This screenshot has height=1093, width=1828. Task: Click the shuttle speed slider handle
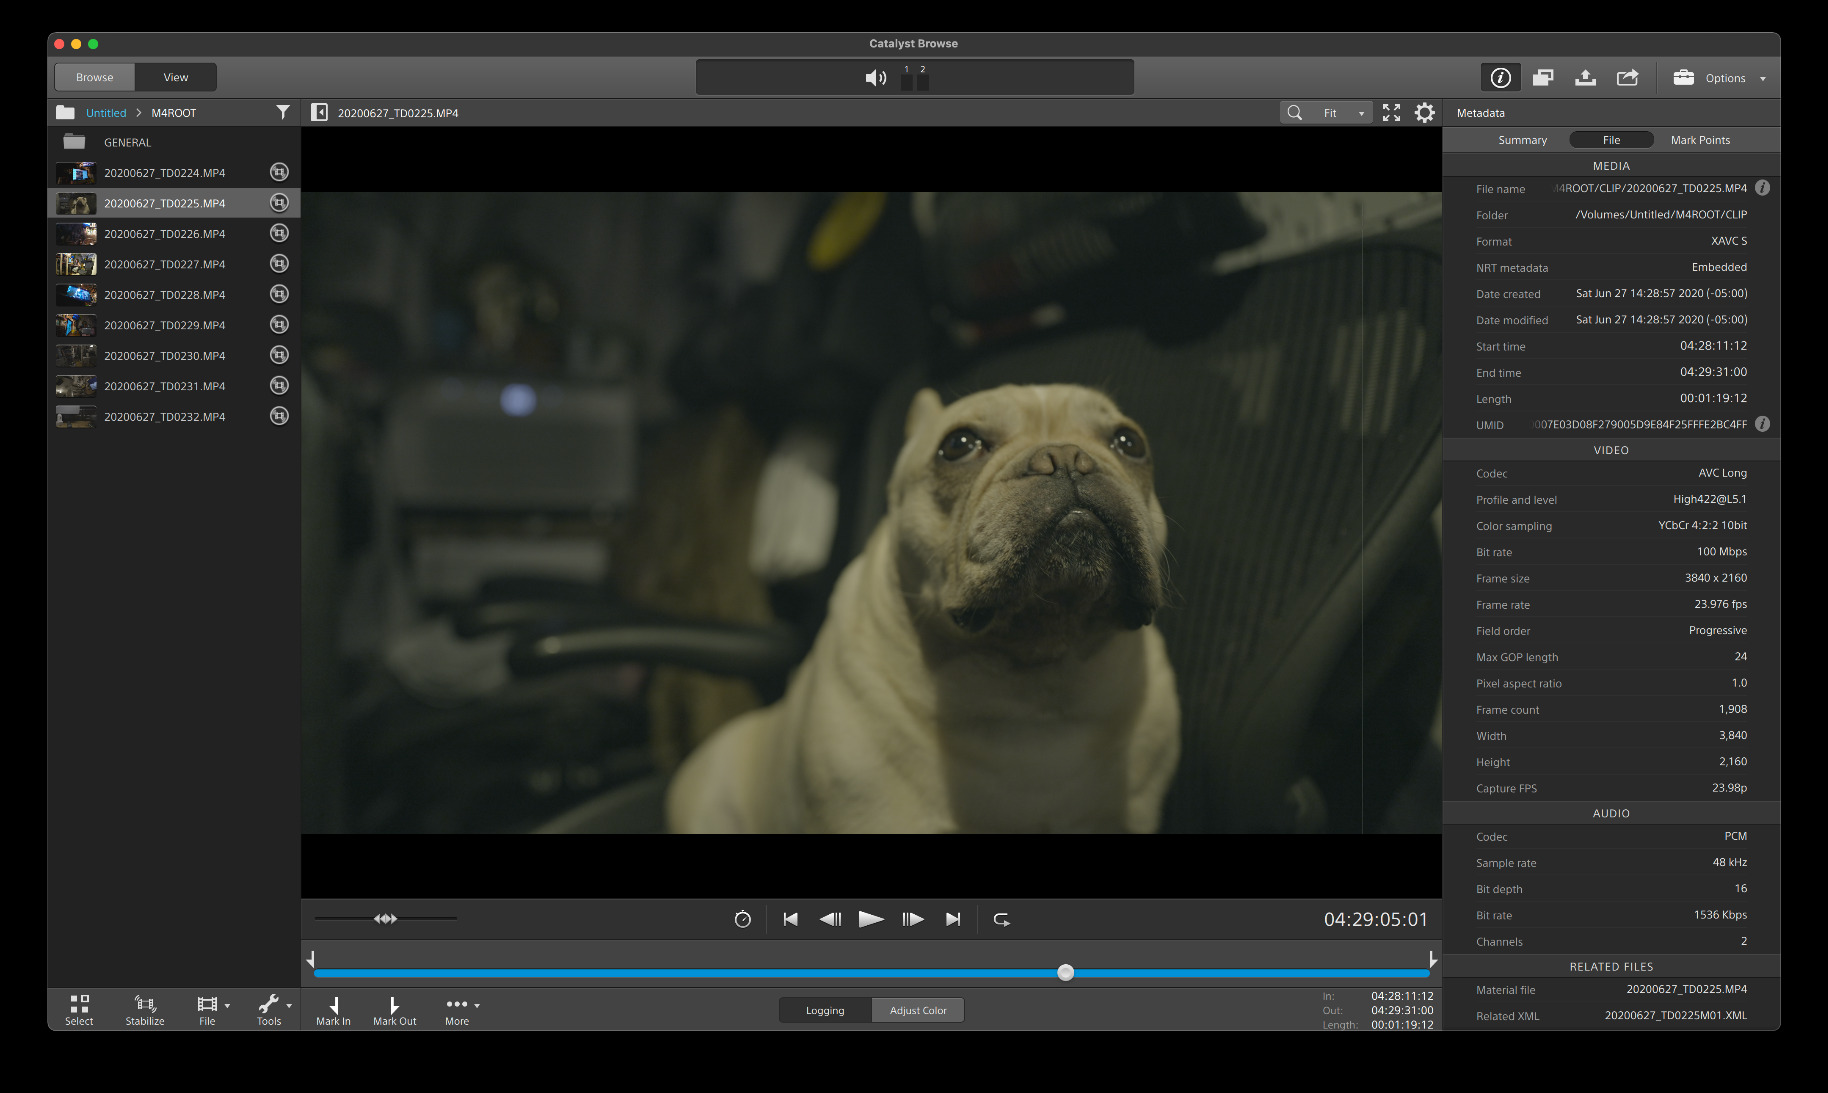pos(386,919)
